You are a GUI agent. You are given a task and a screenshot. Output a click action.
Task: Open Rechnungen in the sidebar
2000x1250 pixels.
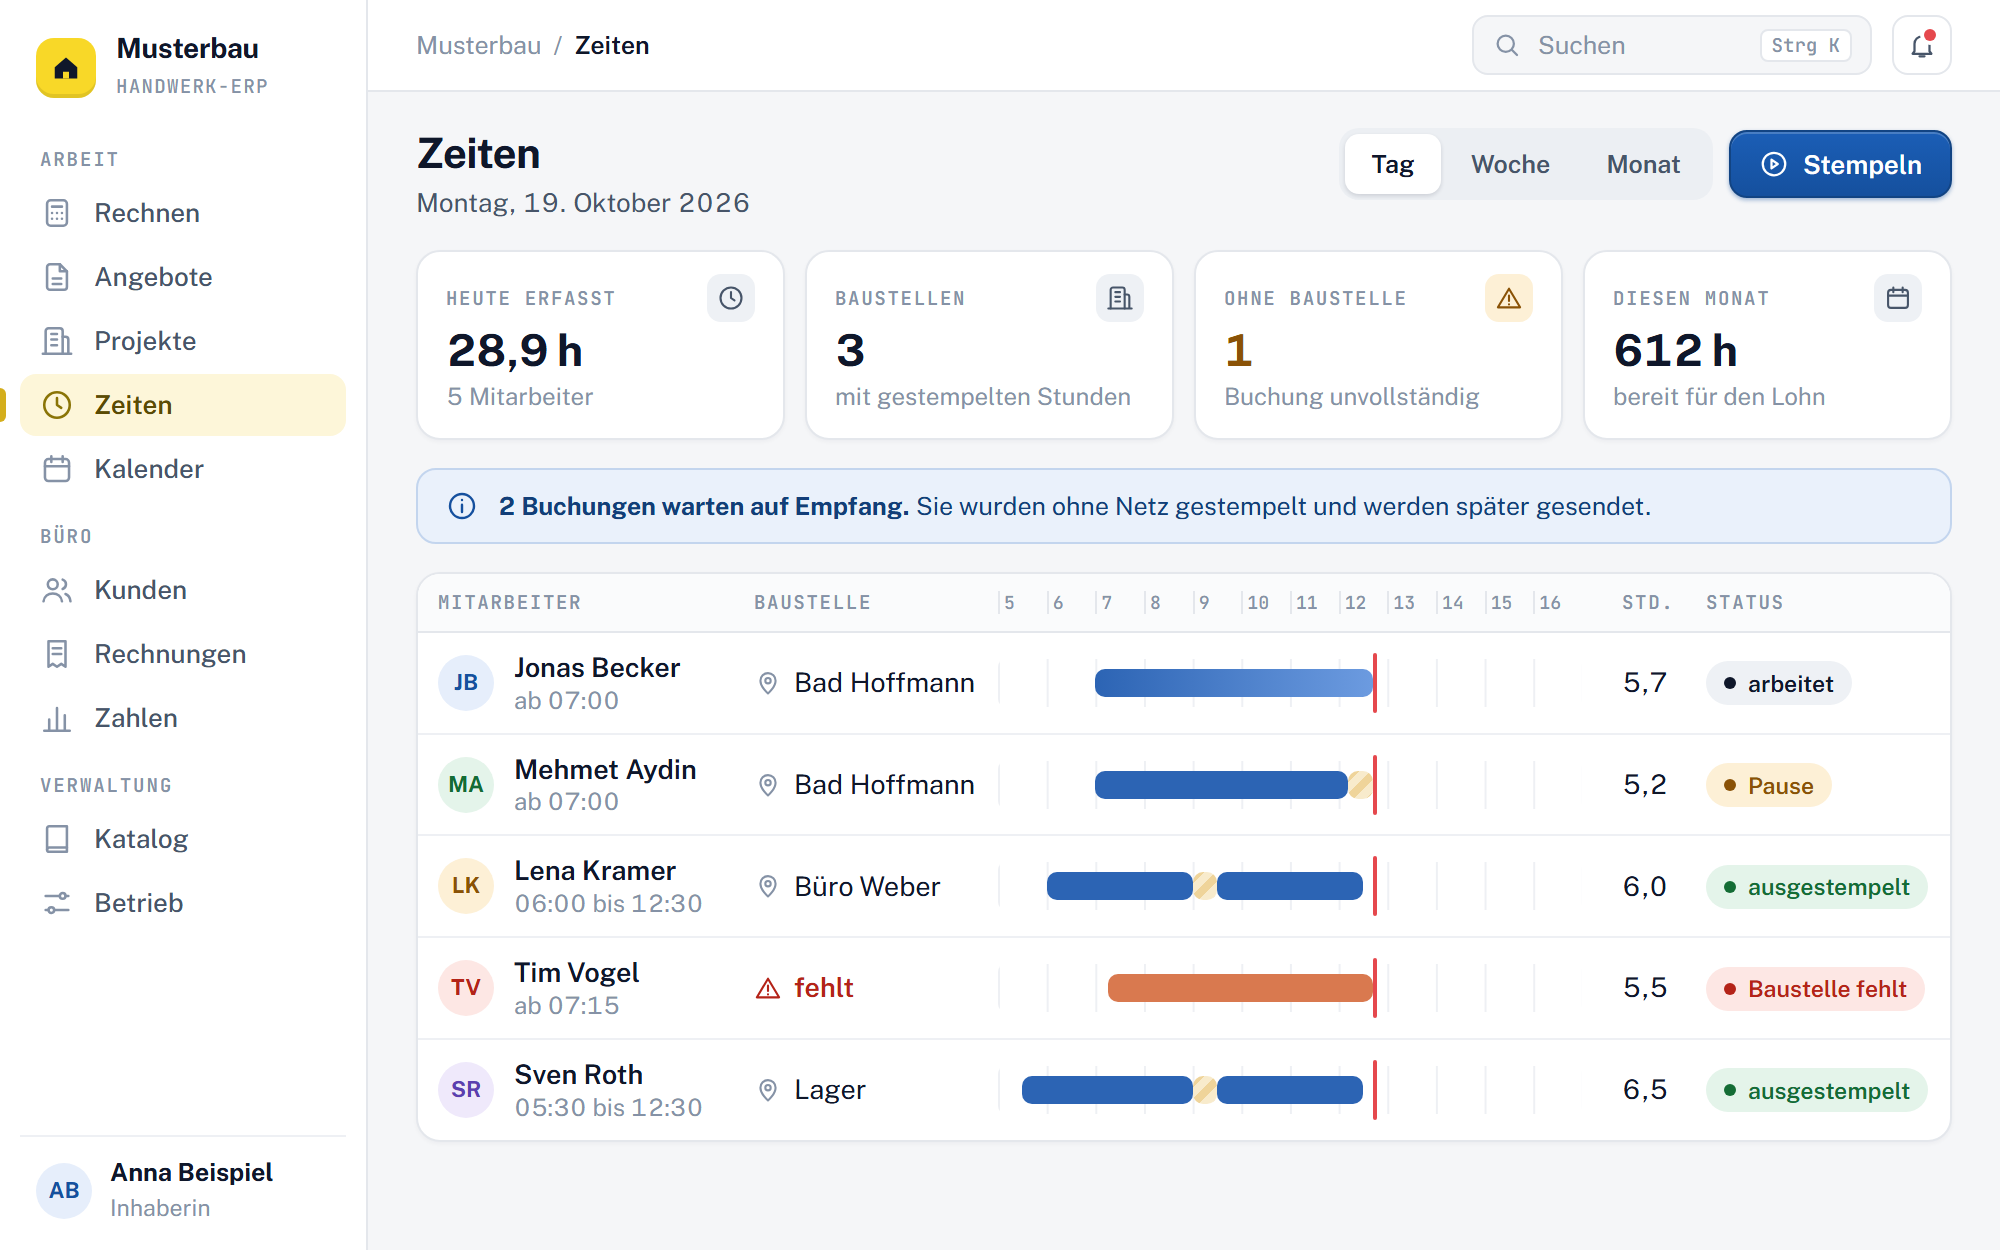click(183, 654)
